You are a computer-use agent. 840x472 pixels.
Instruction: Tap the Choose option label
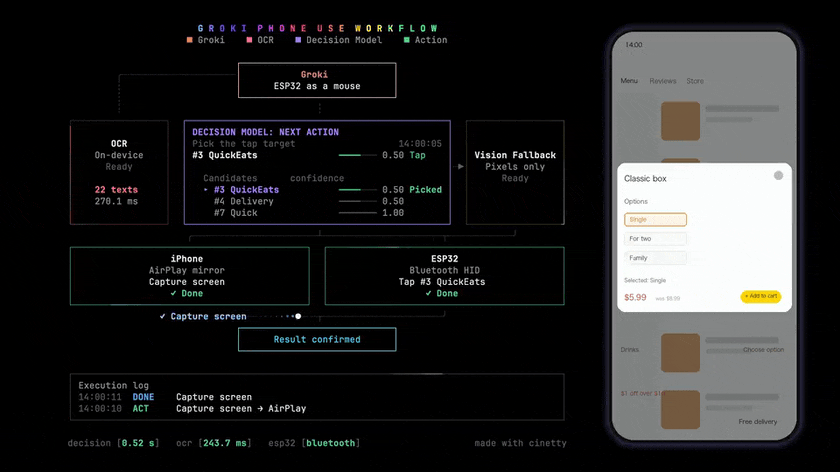coord(763,349)
